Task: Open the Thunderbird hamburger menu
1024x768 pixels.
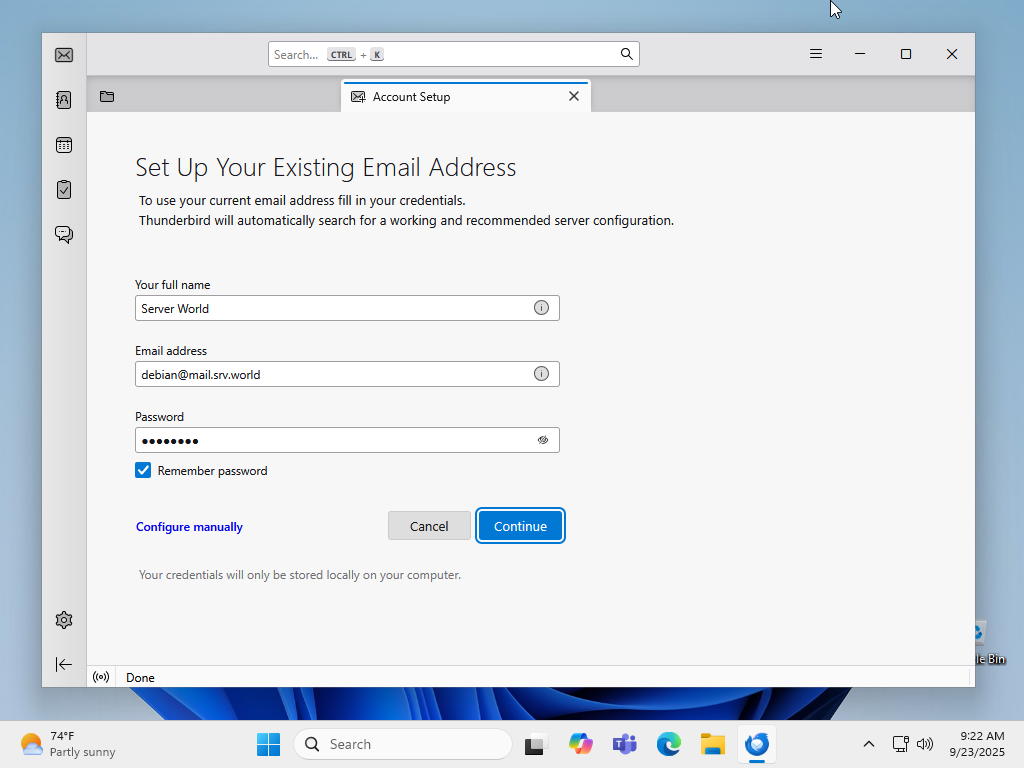Action: click(x=816, y=54)
